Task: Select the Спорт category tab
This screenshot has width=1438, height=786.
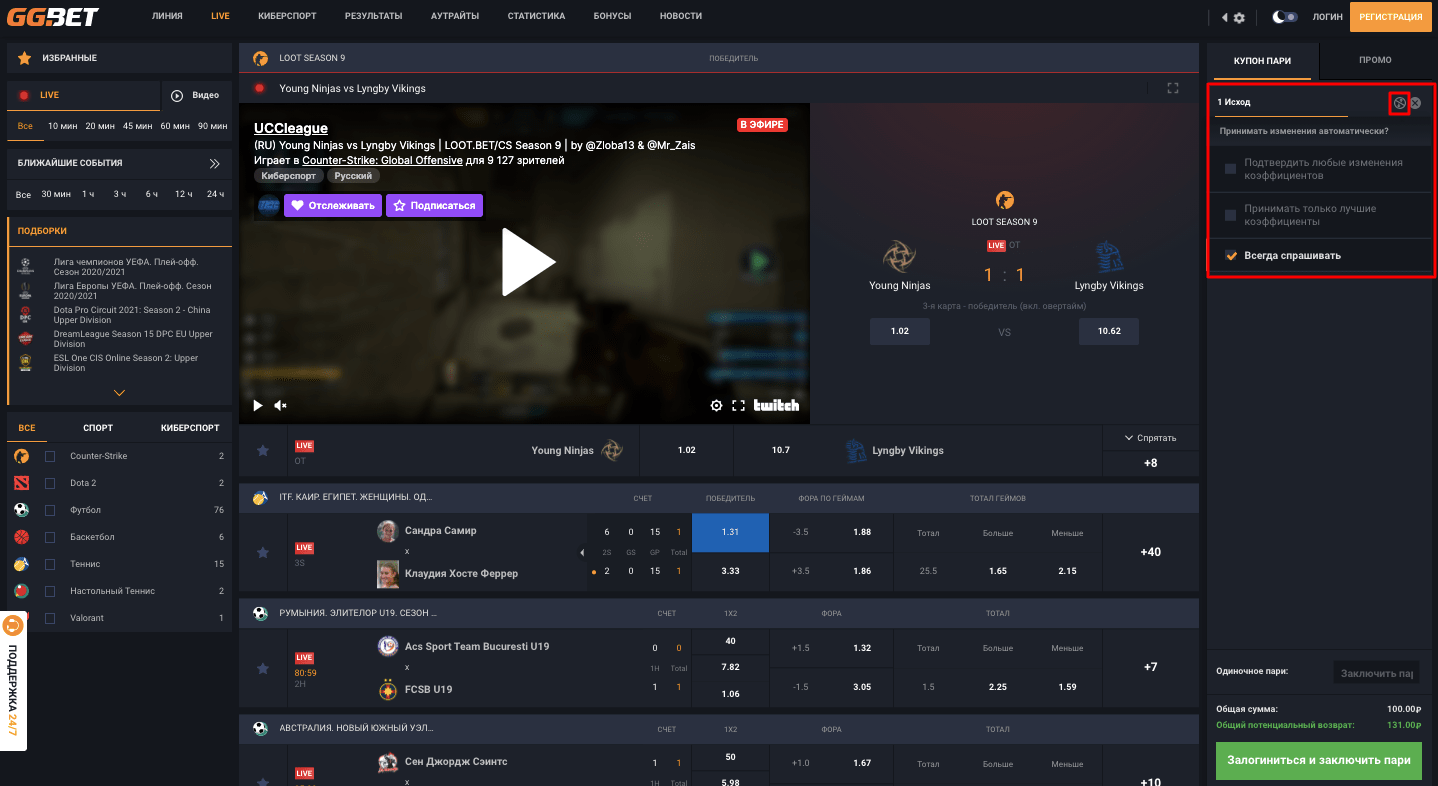Action: [98, 428]
